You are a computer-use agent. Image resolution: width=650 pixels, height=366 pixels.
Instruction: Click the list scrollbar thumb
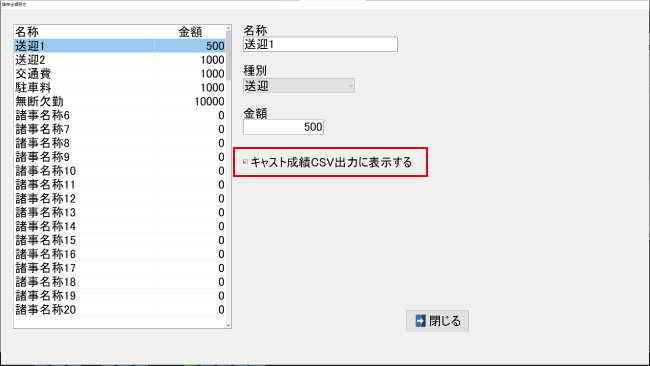tap(228, 55)
